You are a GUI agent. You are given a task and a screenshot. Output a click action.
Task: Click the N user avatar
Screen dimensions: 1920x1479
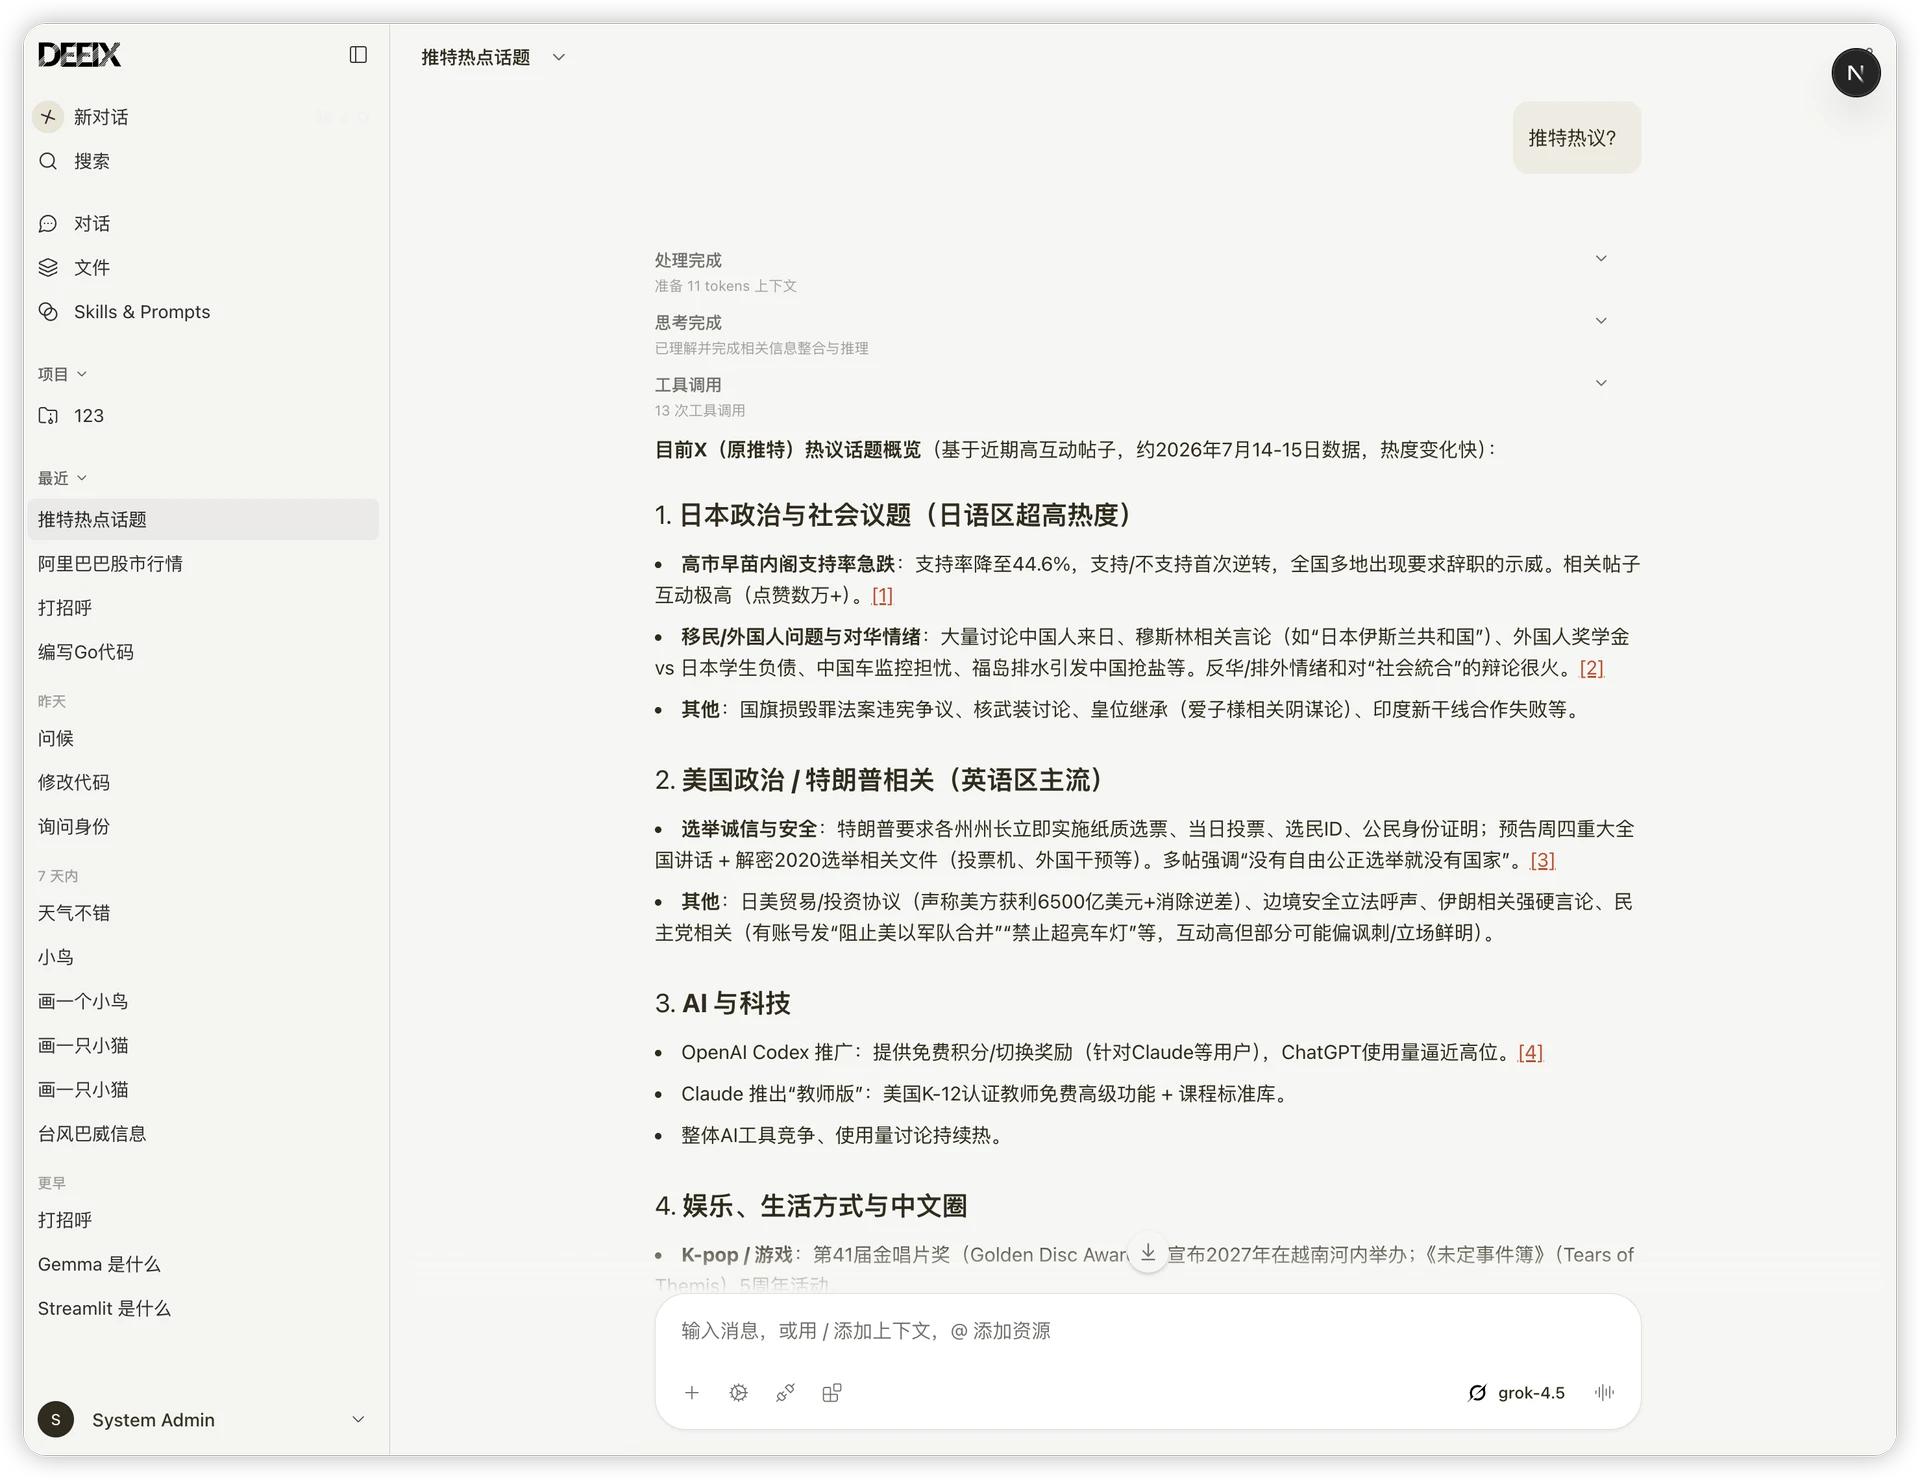click(x=1856, y=73)
